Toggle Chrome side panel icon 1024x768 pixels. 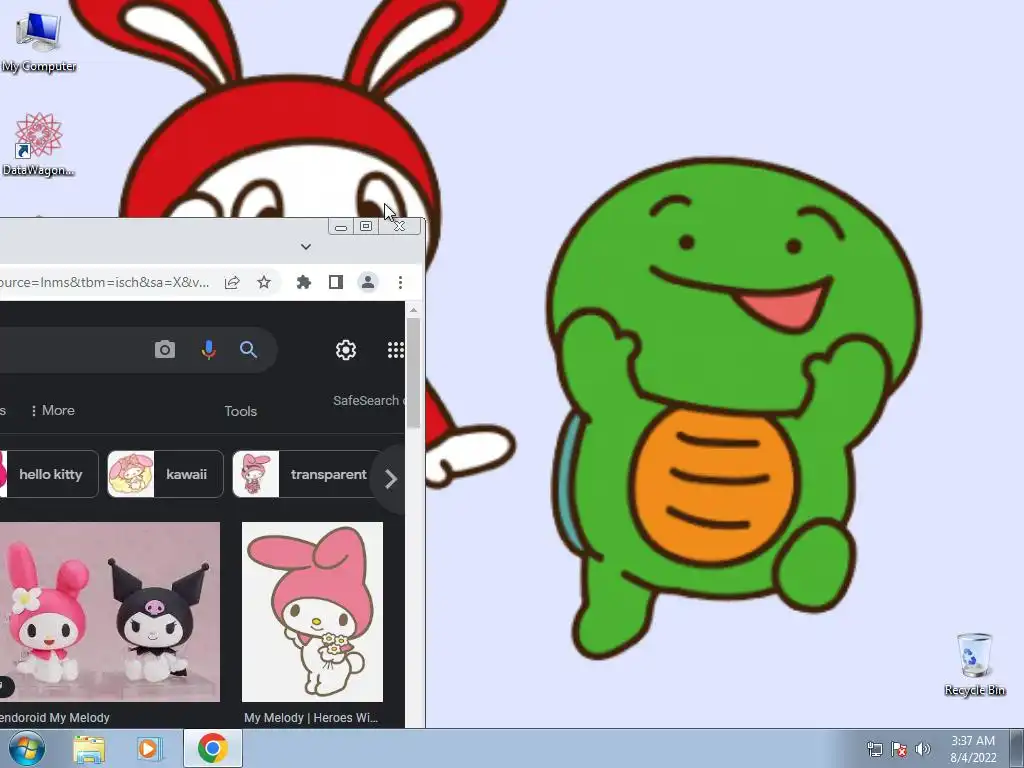pos(336,282)
